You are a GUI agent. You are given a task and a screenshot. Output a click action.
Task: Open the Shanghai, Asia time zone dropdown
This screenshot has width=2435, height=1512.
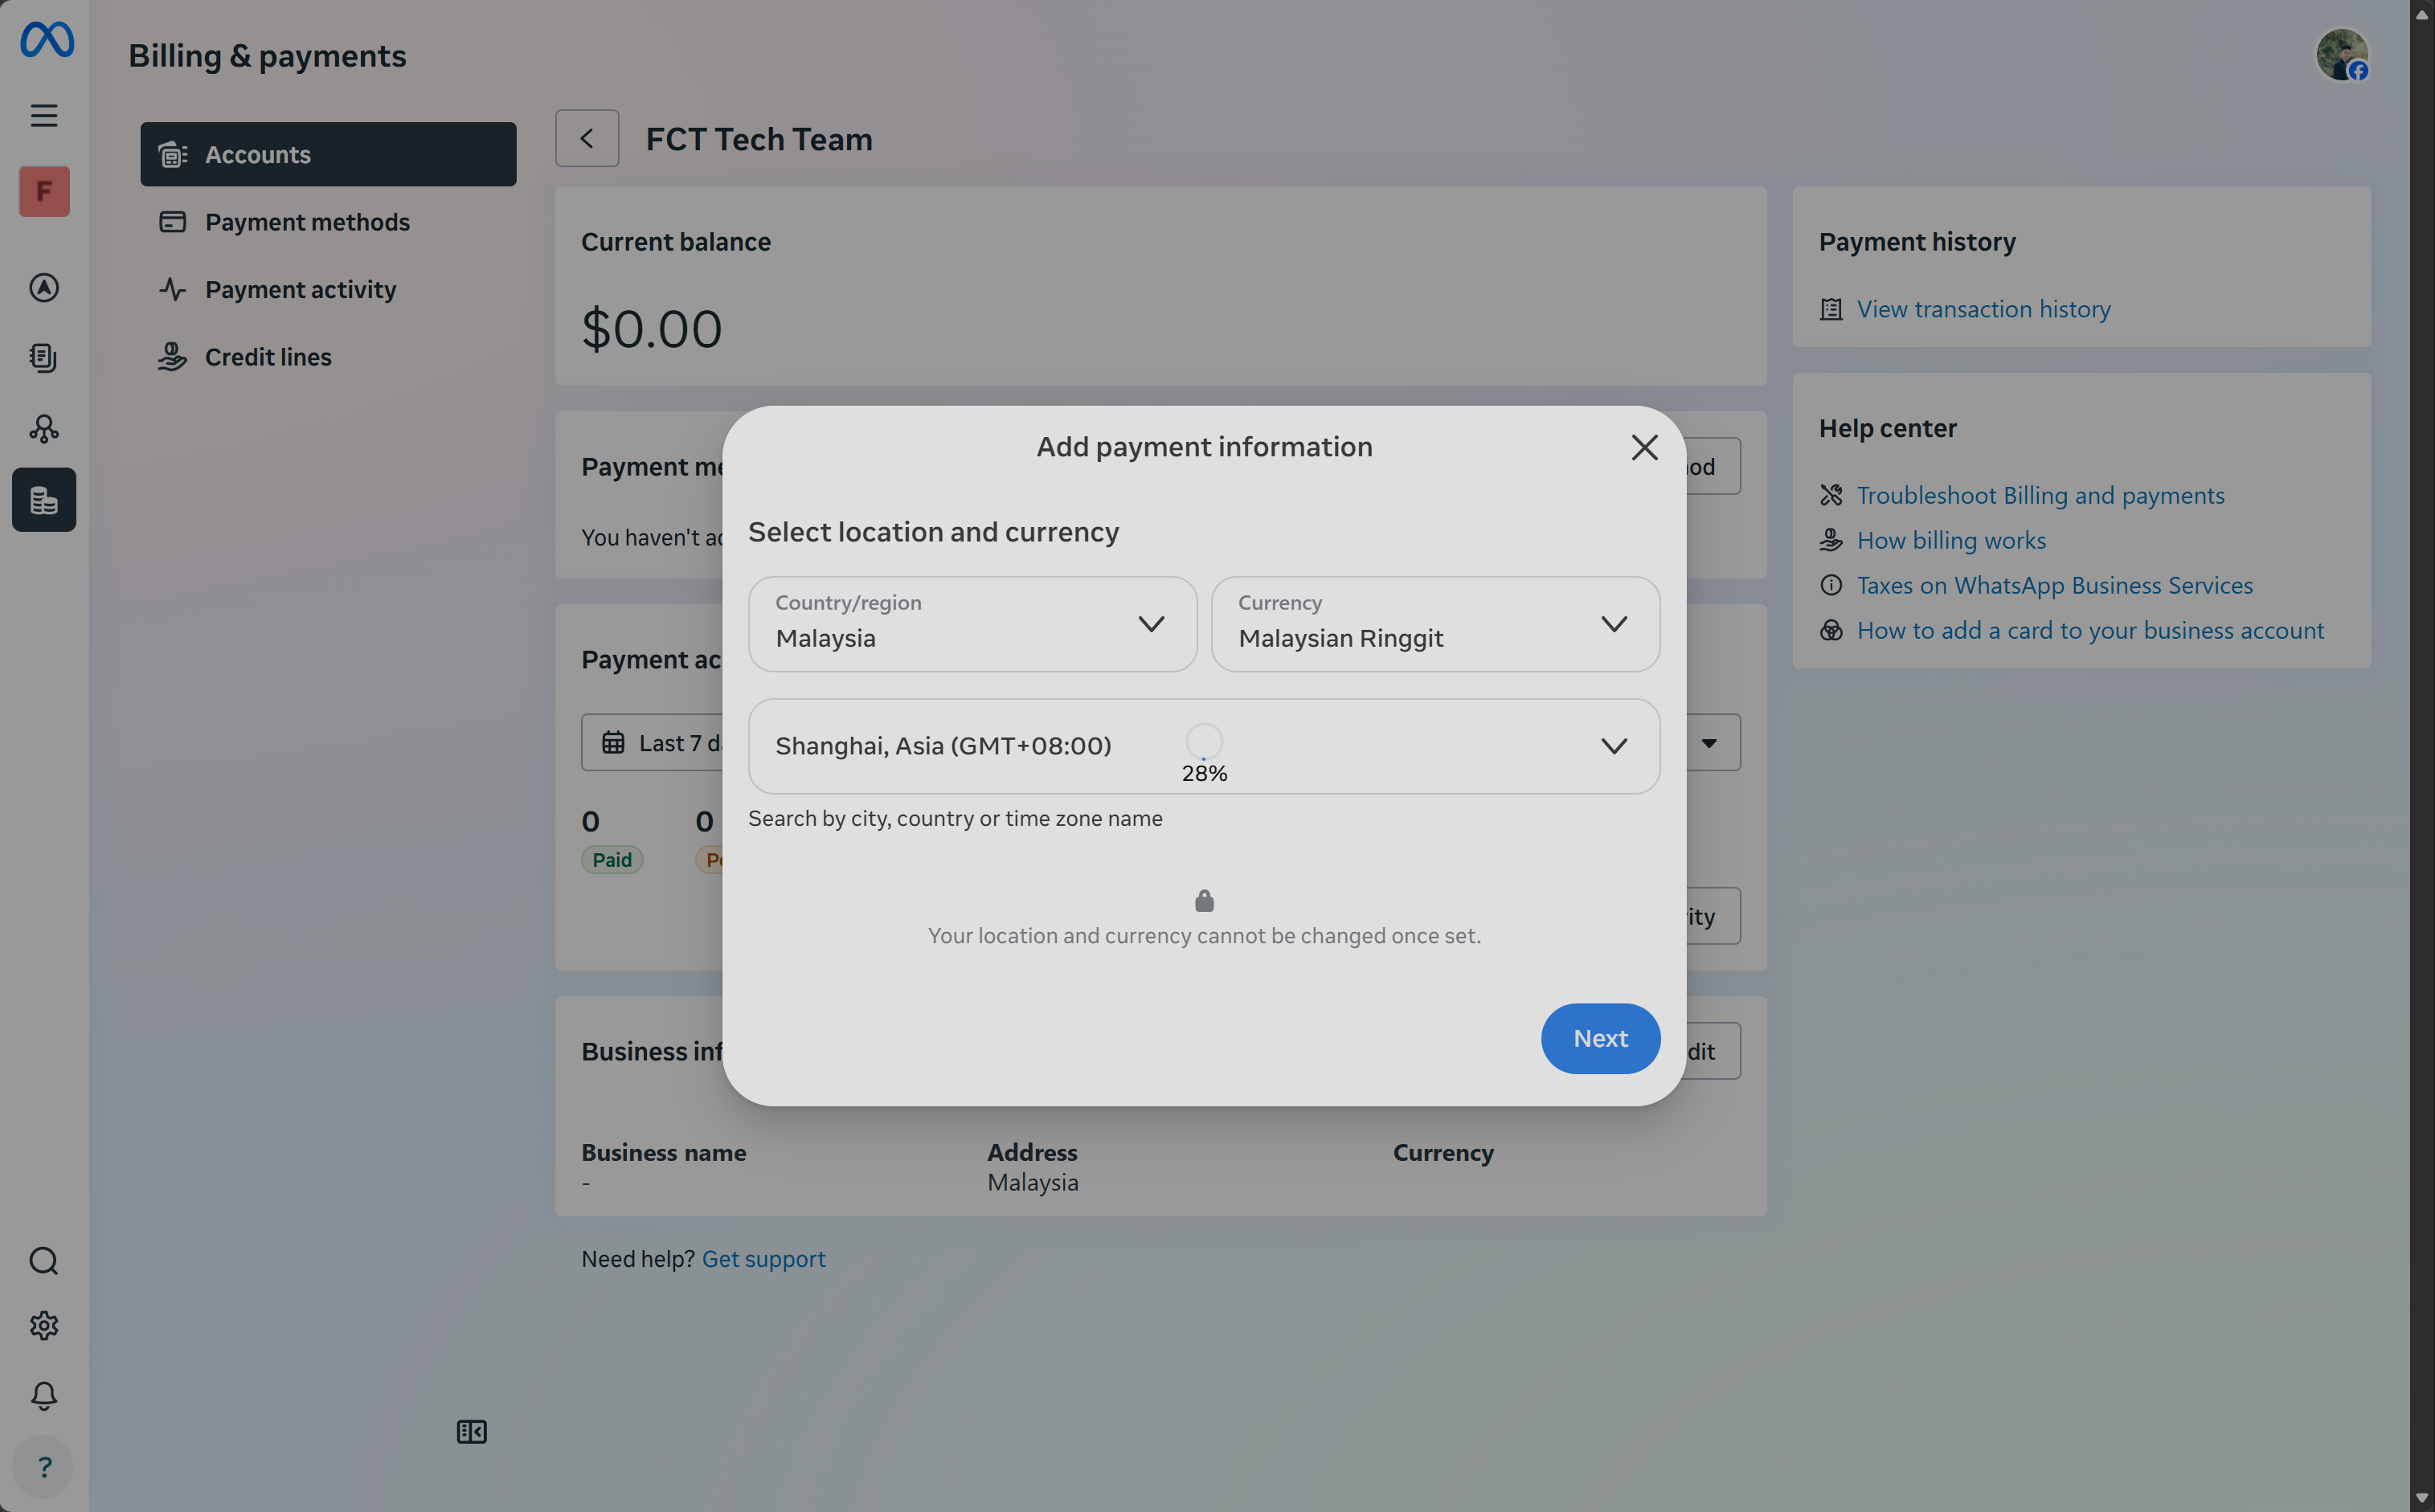pyautogui.click(x=1204, y=746)
